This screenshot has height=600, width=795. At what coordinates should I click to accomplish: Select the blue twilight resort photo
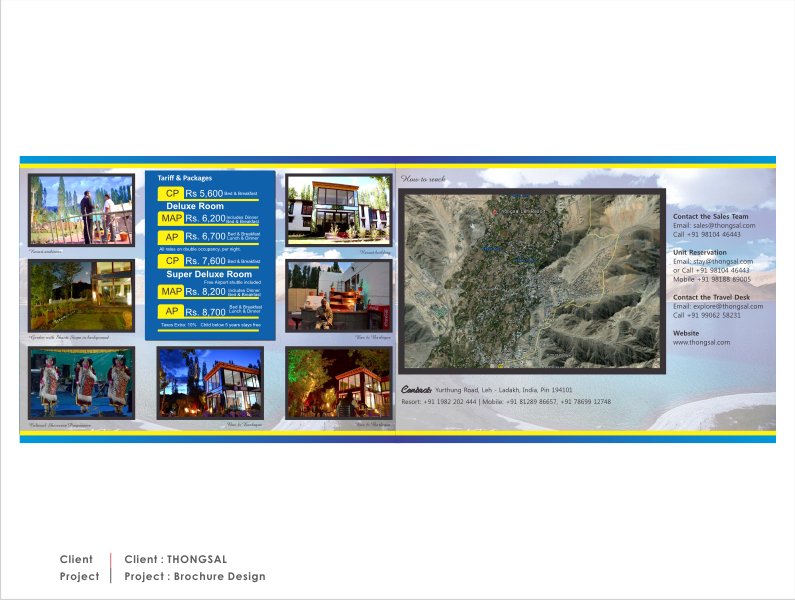point(210,382)
